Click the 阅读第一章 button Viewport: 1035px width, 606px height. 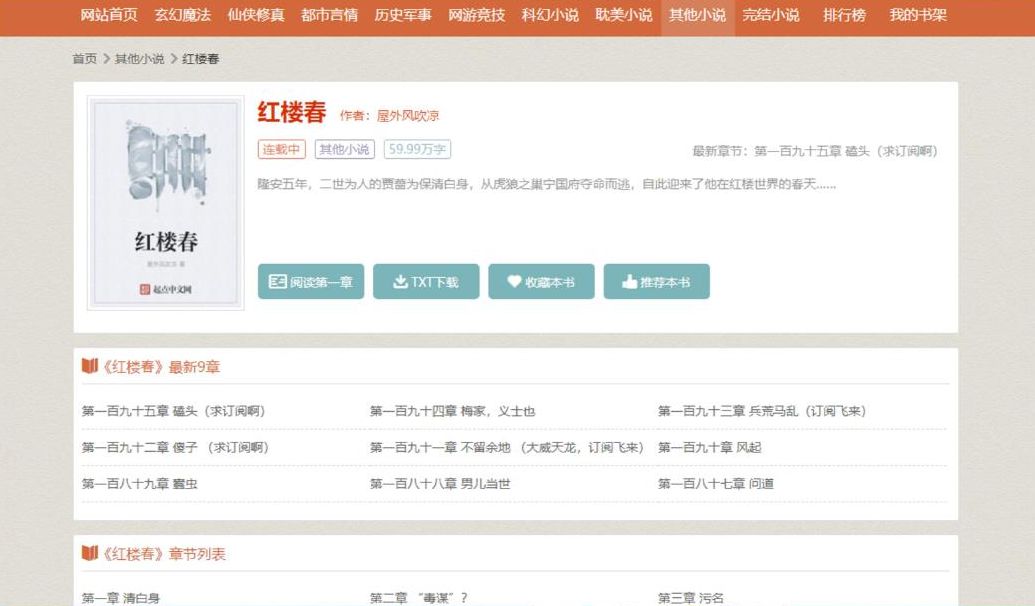click(311, 282)
